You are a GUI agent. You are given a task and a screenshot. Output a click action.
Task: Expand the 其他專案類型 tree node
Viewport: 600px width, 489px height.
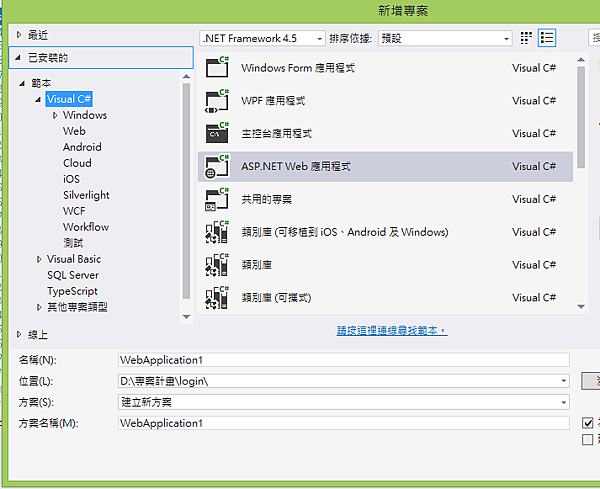[x=39, y=307]
